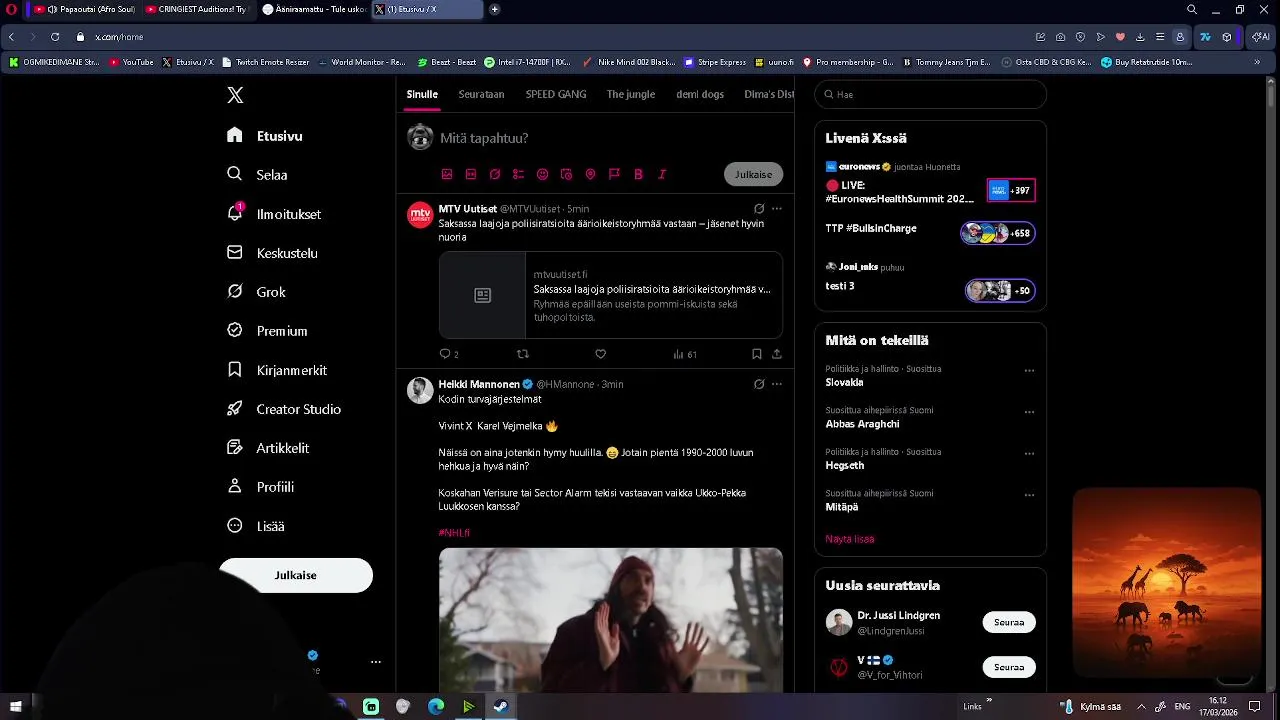Open Ilmoitukset notifications

coord(273,214)
